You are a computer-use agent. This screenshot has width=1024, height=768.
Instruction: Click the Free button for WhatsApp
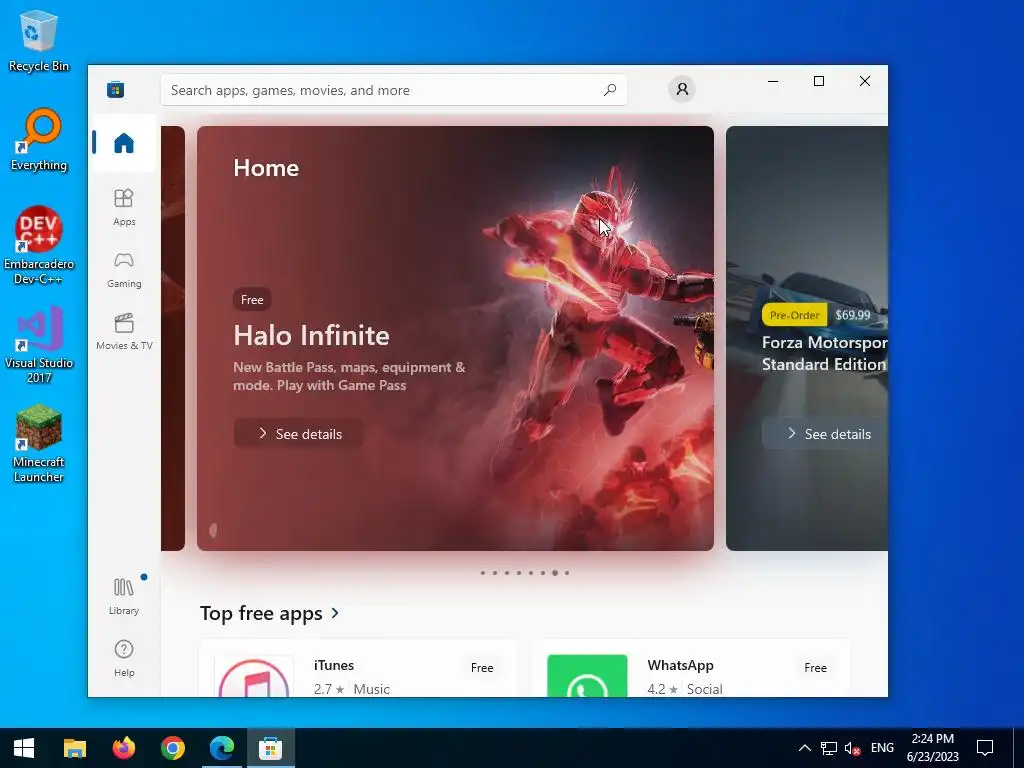[815, 667]
